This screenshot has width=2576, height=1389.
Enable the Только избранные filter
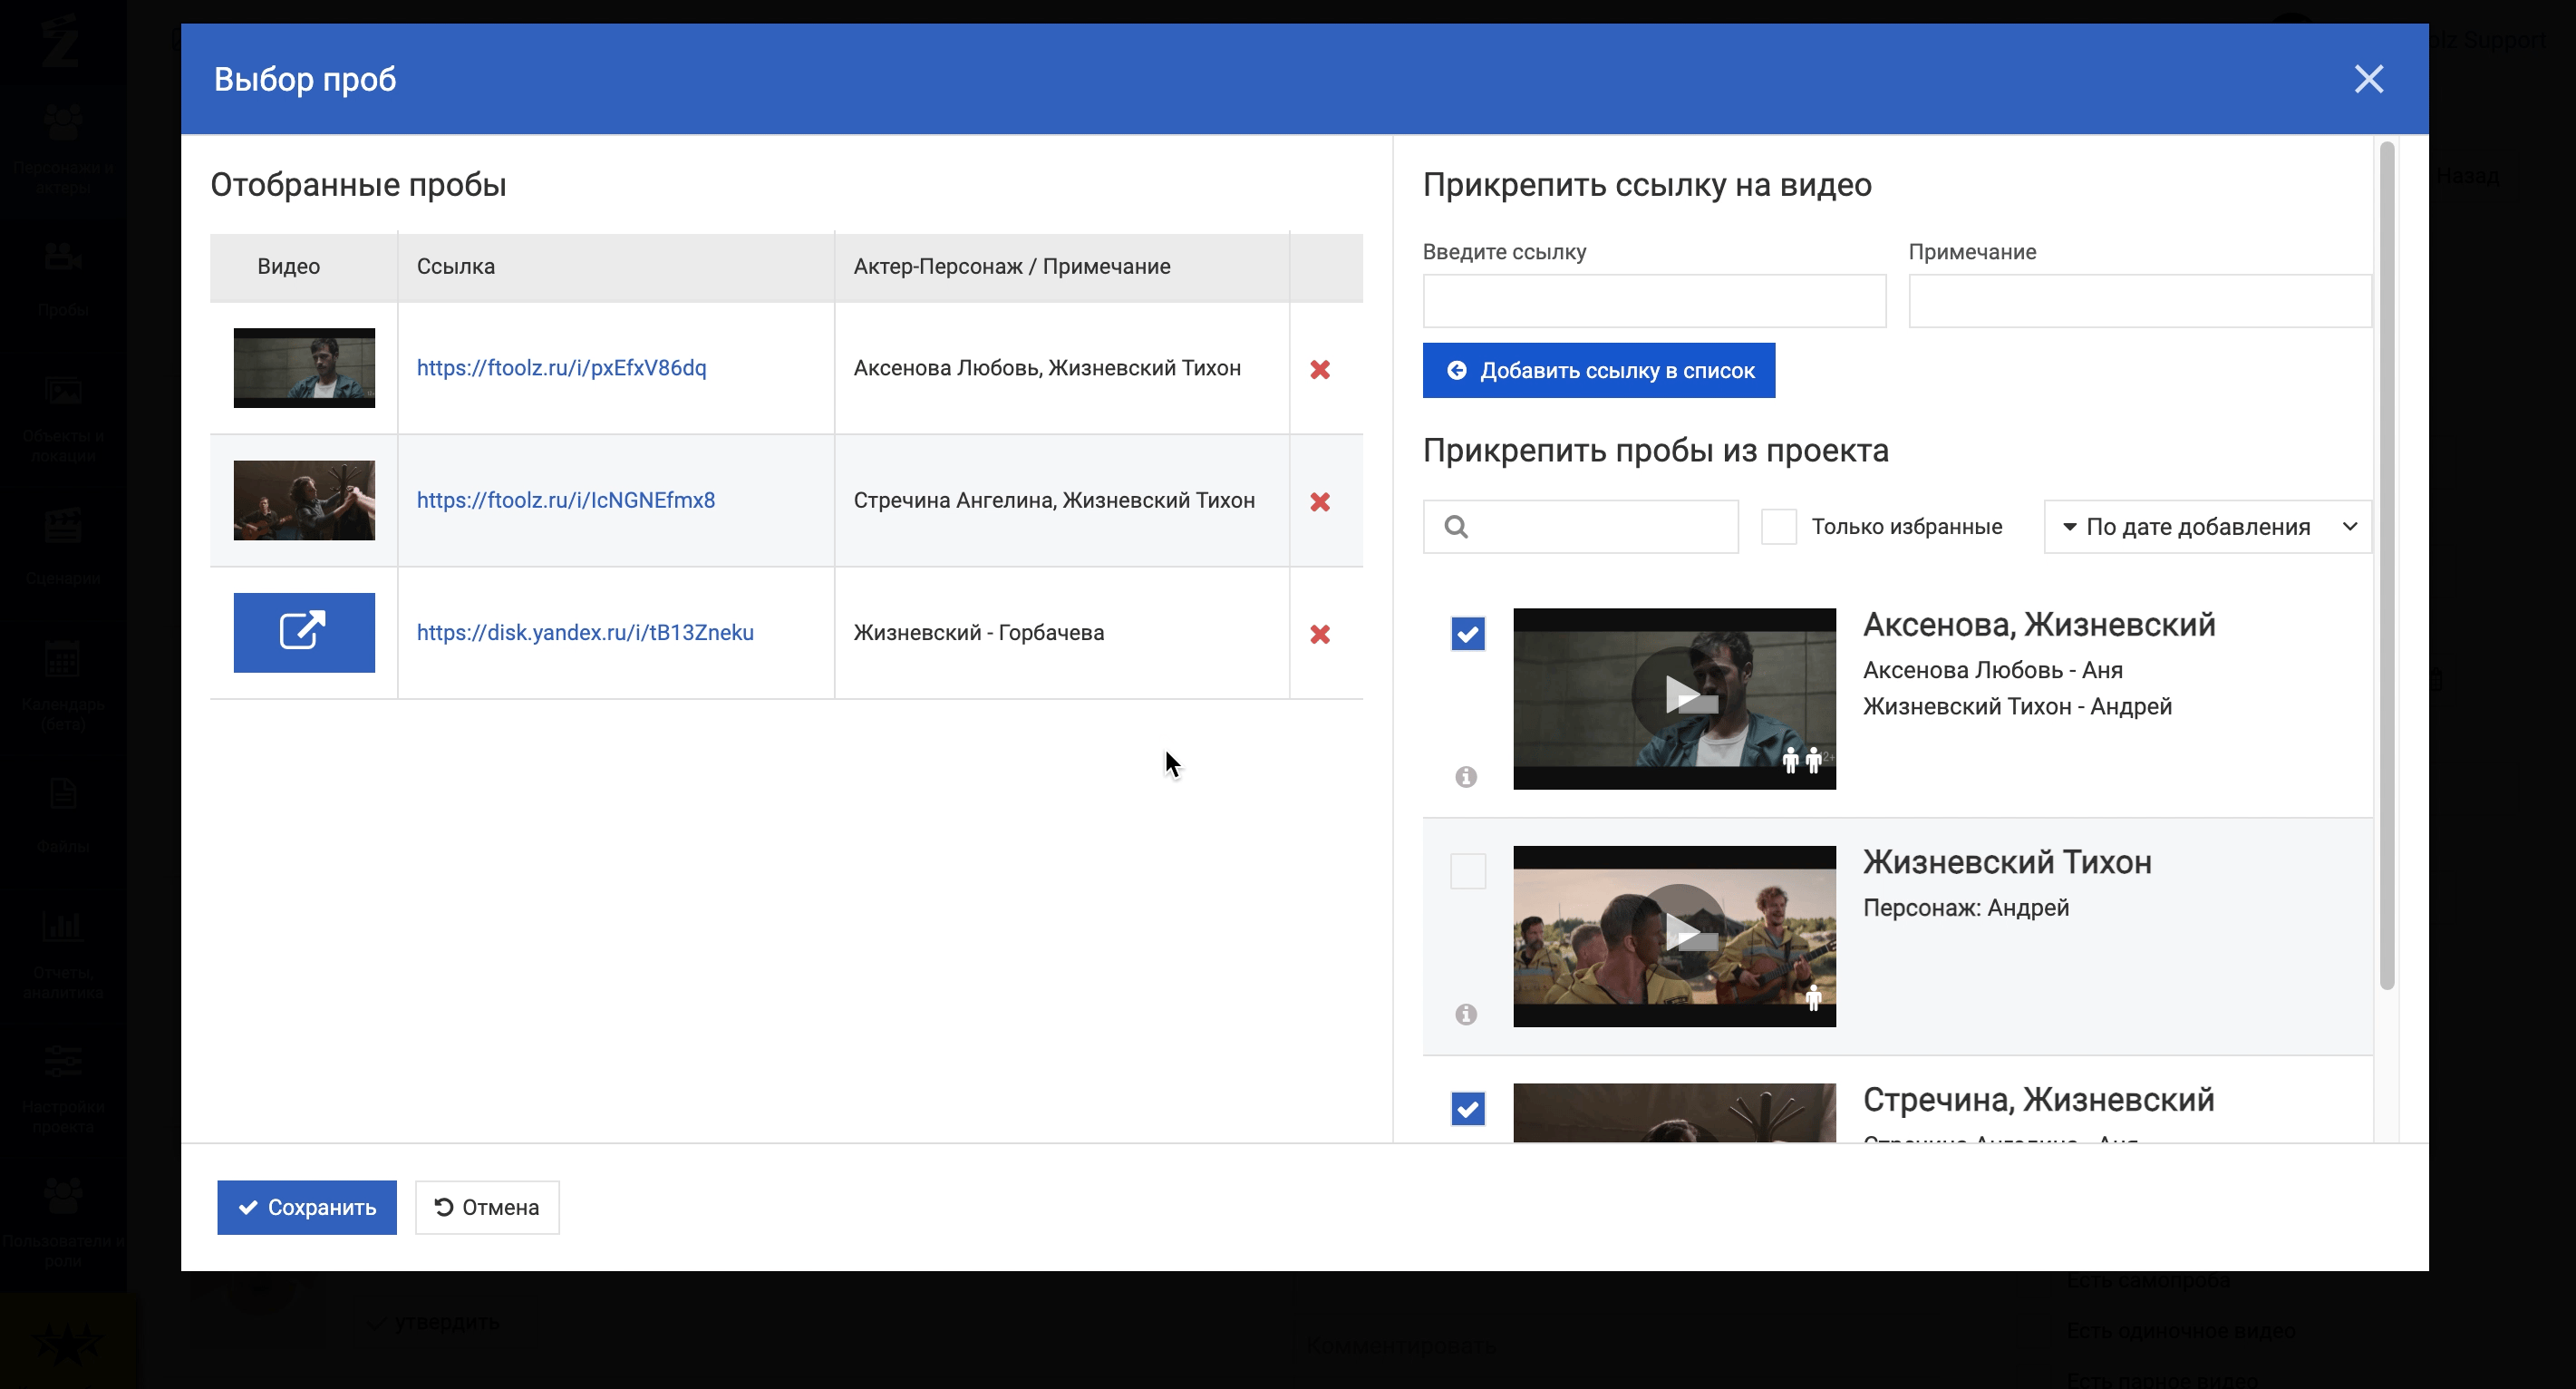pos(1778,526)
